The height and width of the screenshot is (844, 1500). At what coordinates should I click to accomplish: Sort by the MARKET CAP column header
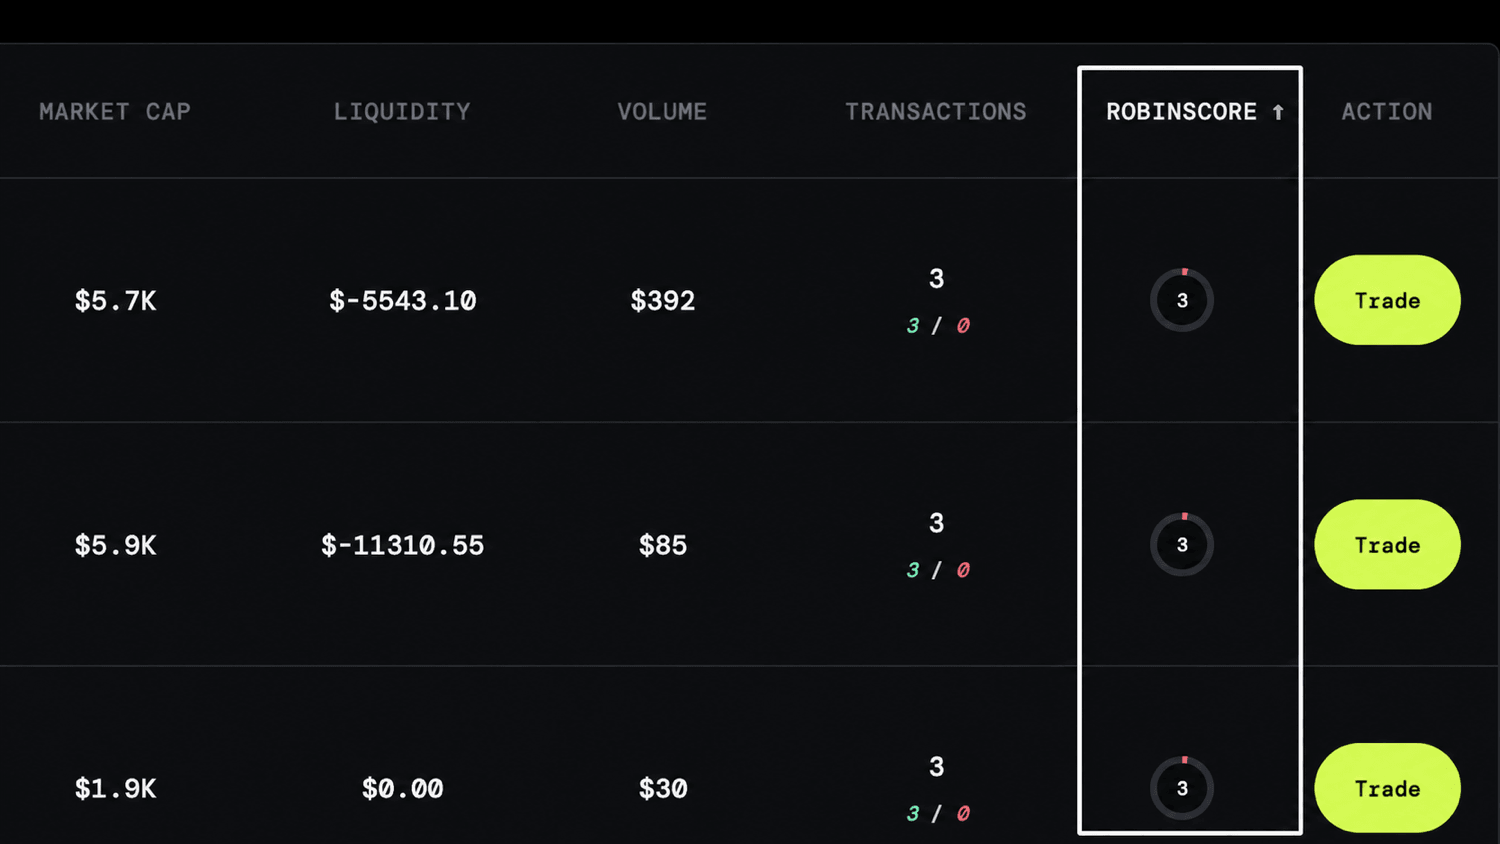tap(115, 112)
